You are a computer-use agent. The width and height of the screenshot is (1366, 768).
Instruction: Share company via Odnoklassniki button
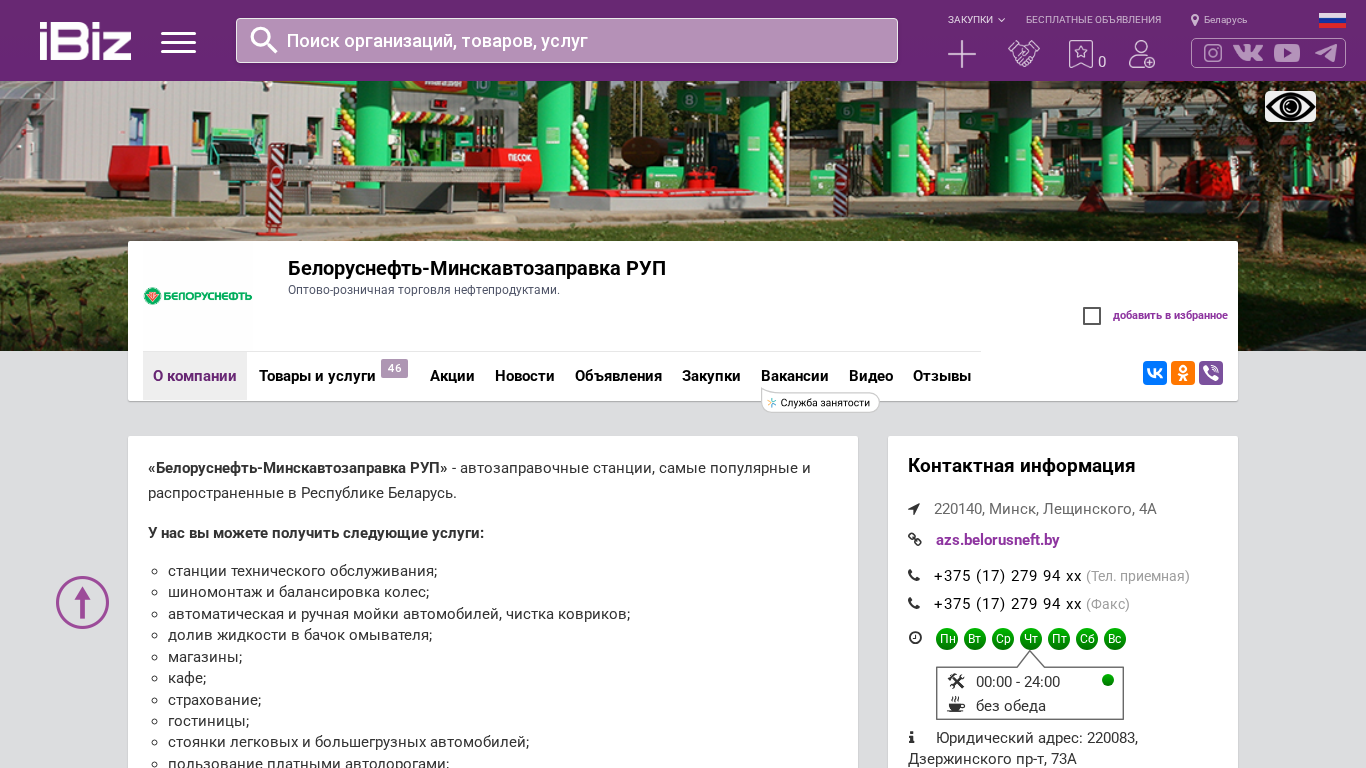click(1183, 373)
